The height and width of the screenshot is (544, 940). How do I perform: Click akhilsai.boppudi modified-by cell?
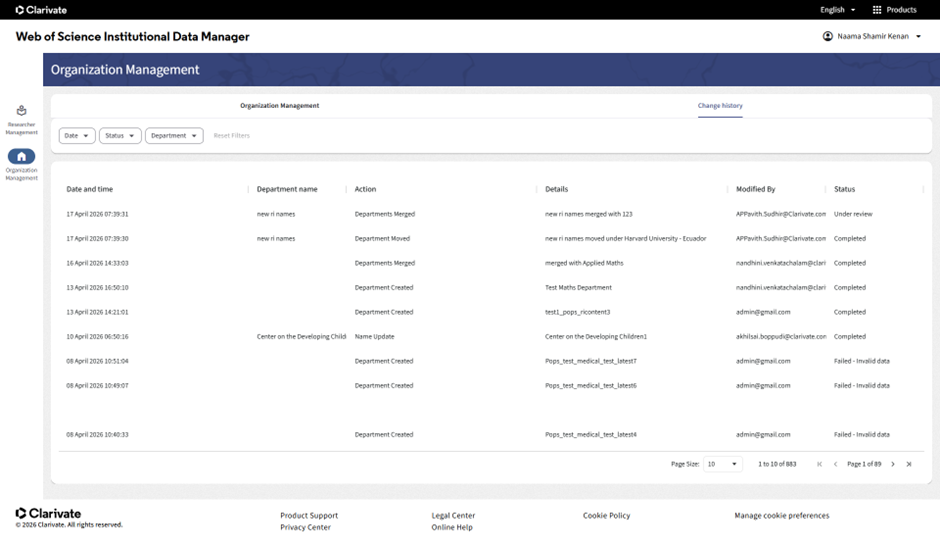[781, 337]
